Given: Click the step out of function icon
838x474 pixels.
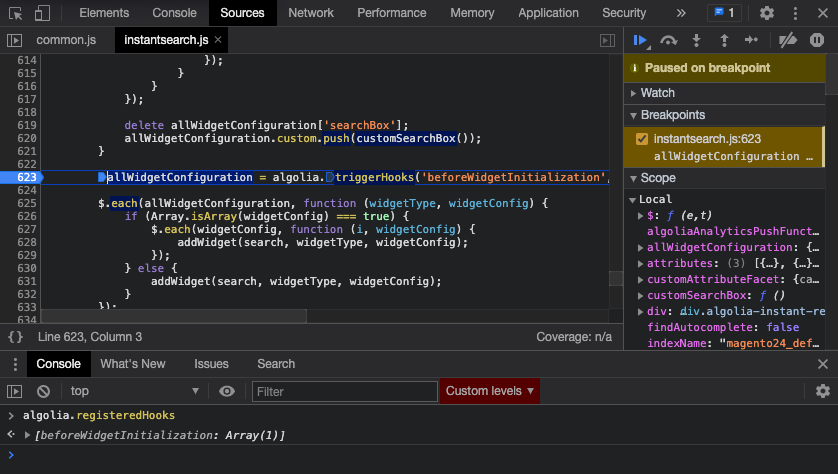Looking at the screenshot, I should [724, 40].
